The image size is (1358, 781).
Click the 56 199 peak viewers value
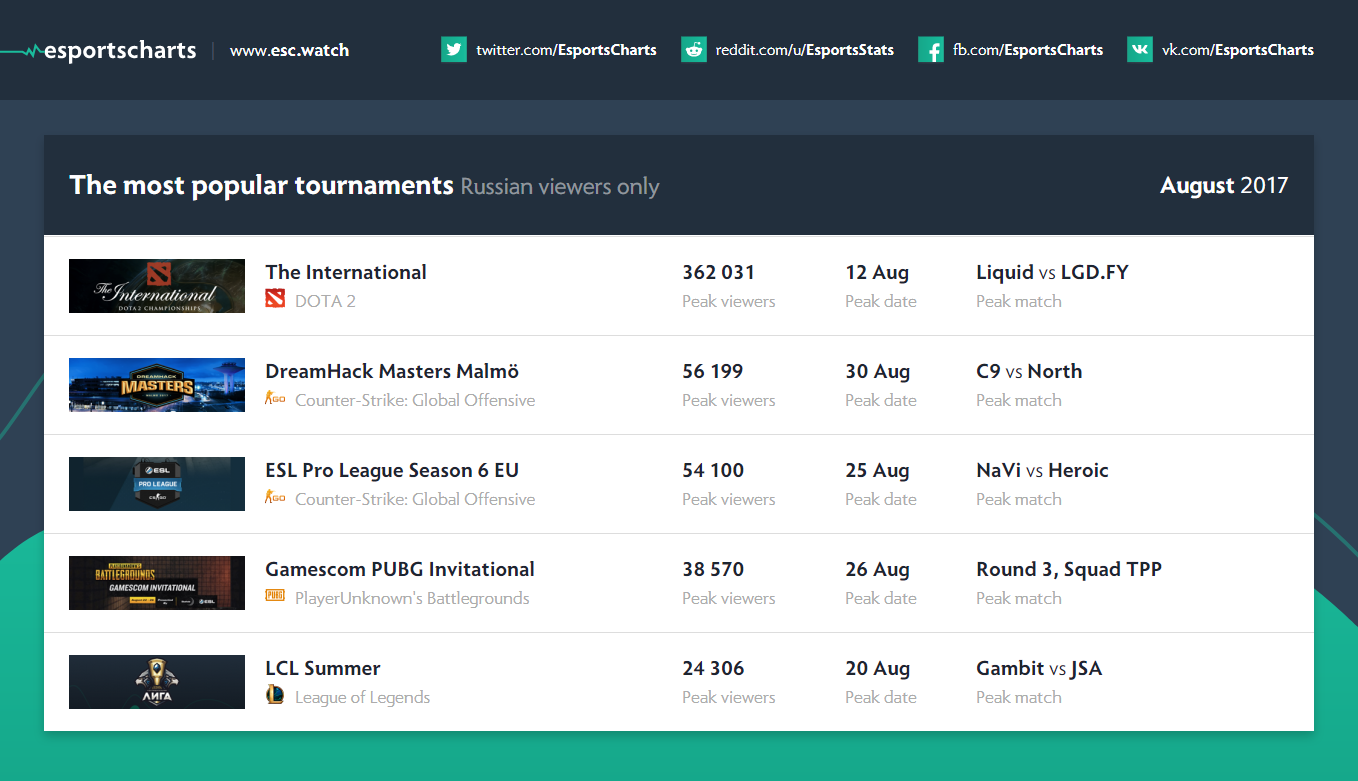[x=713, y=371]
